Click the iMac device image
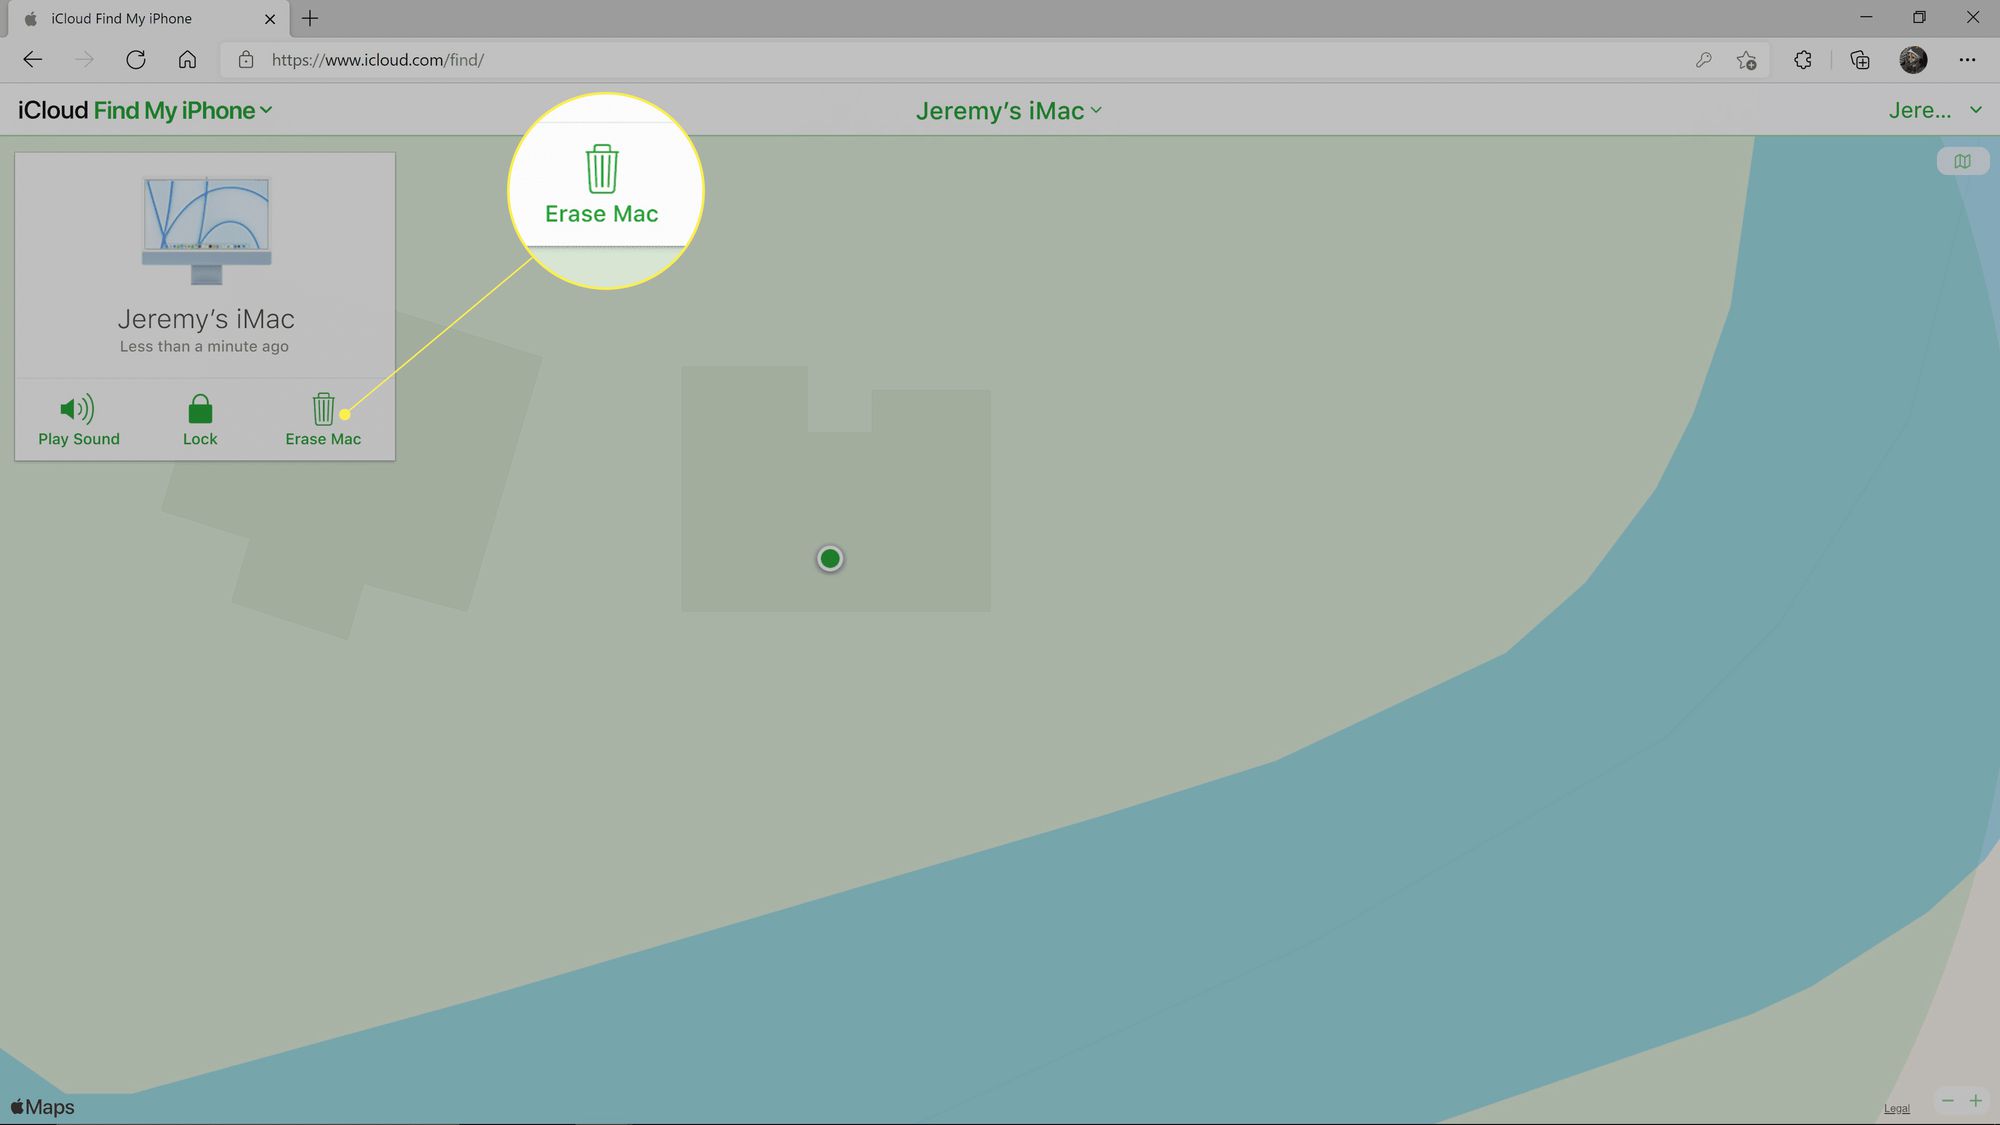This screenshot has height=1125, width=2000. click(x=206, y=231)
